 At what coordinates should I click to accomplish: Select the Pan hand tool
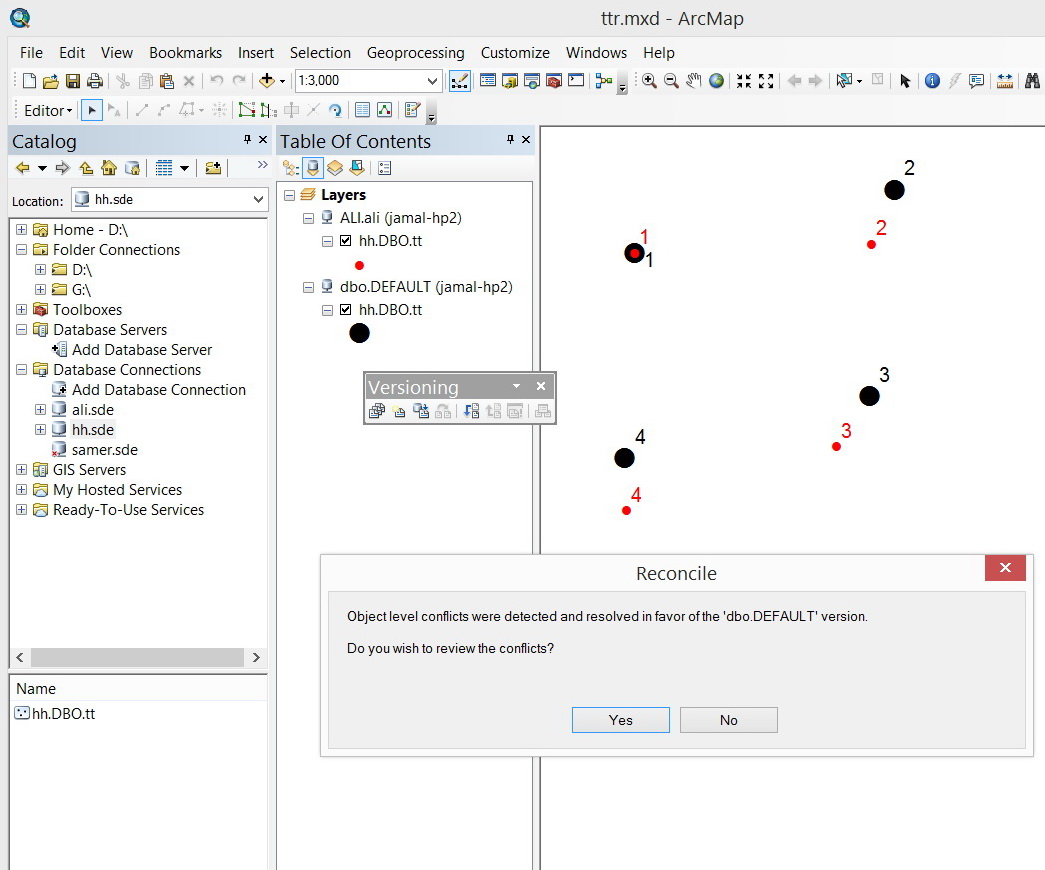(x=694, y=81)
